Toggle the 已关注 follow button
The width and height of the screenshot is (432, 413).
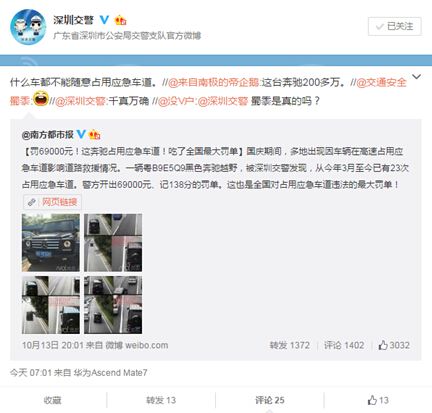395,26
